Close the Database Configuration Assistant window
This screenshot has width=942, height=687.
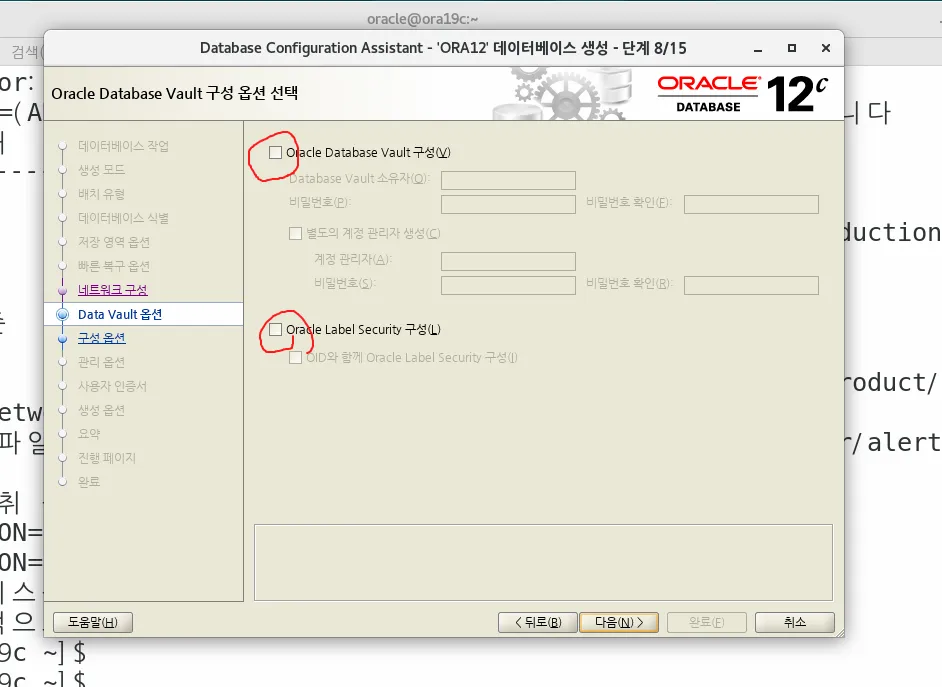pos(826,48)
